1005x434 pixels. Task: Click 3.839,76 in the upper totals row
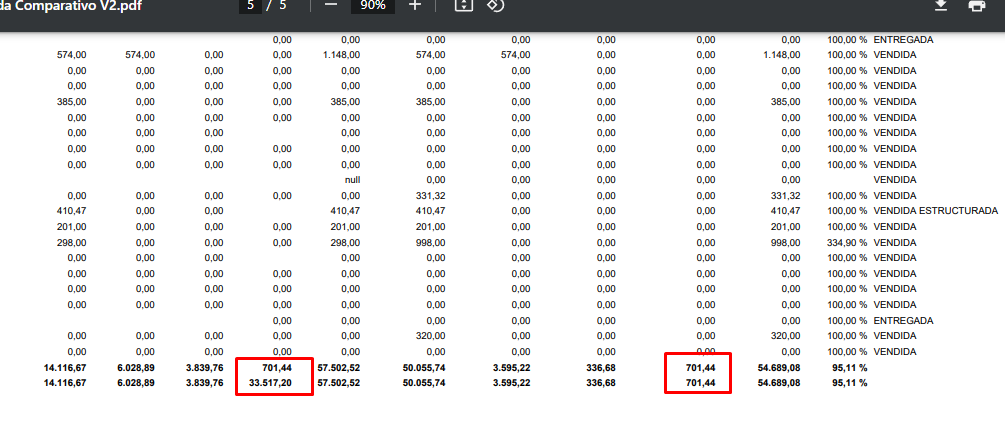[x=204, y=368]
